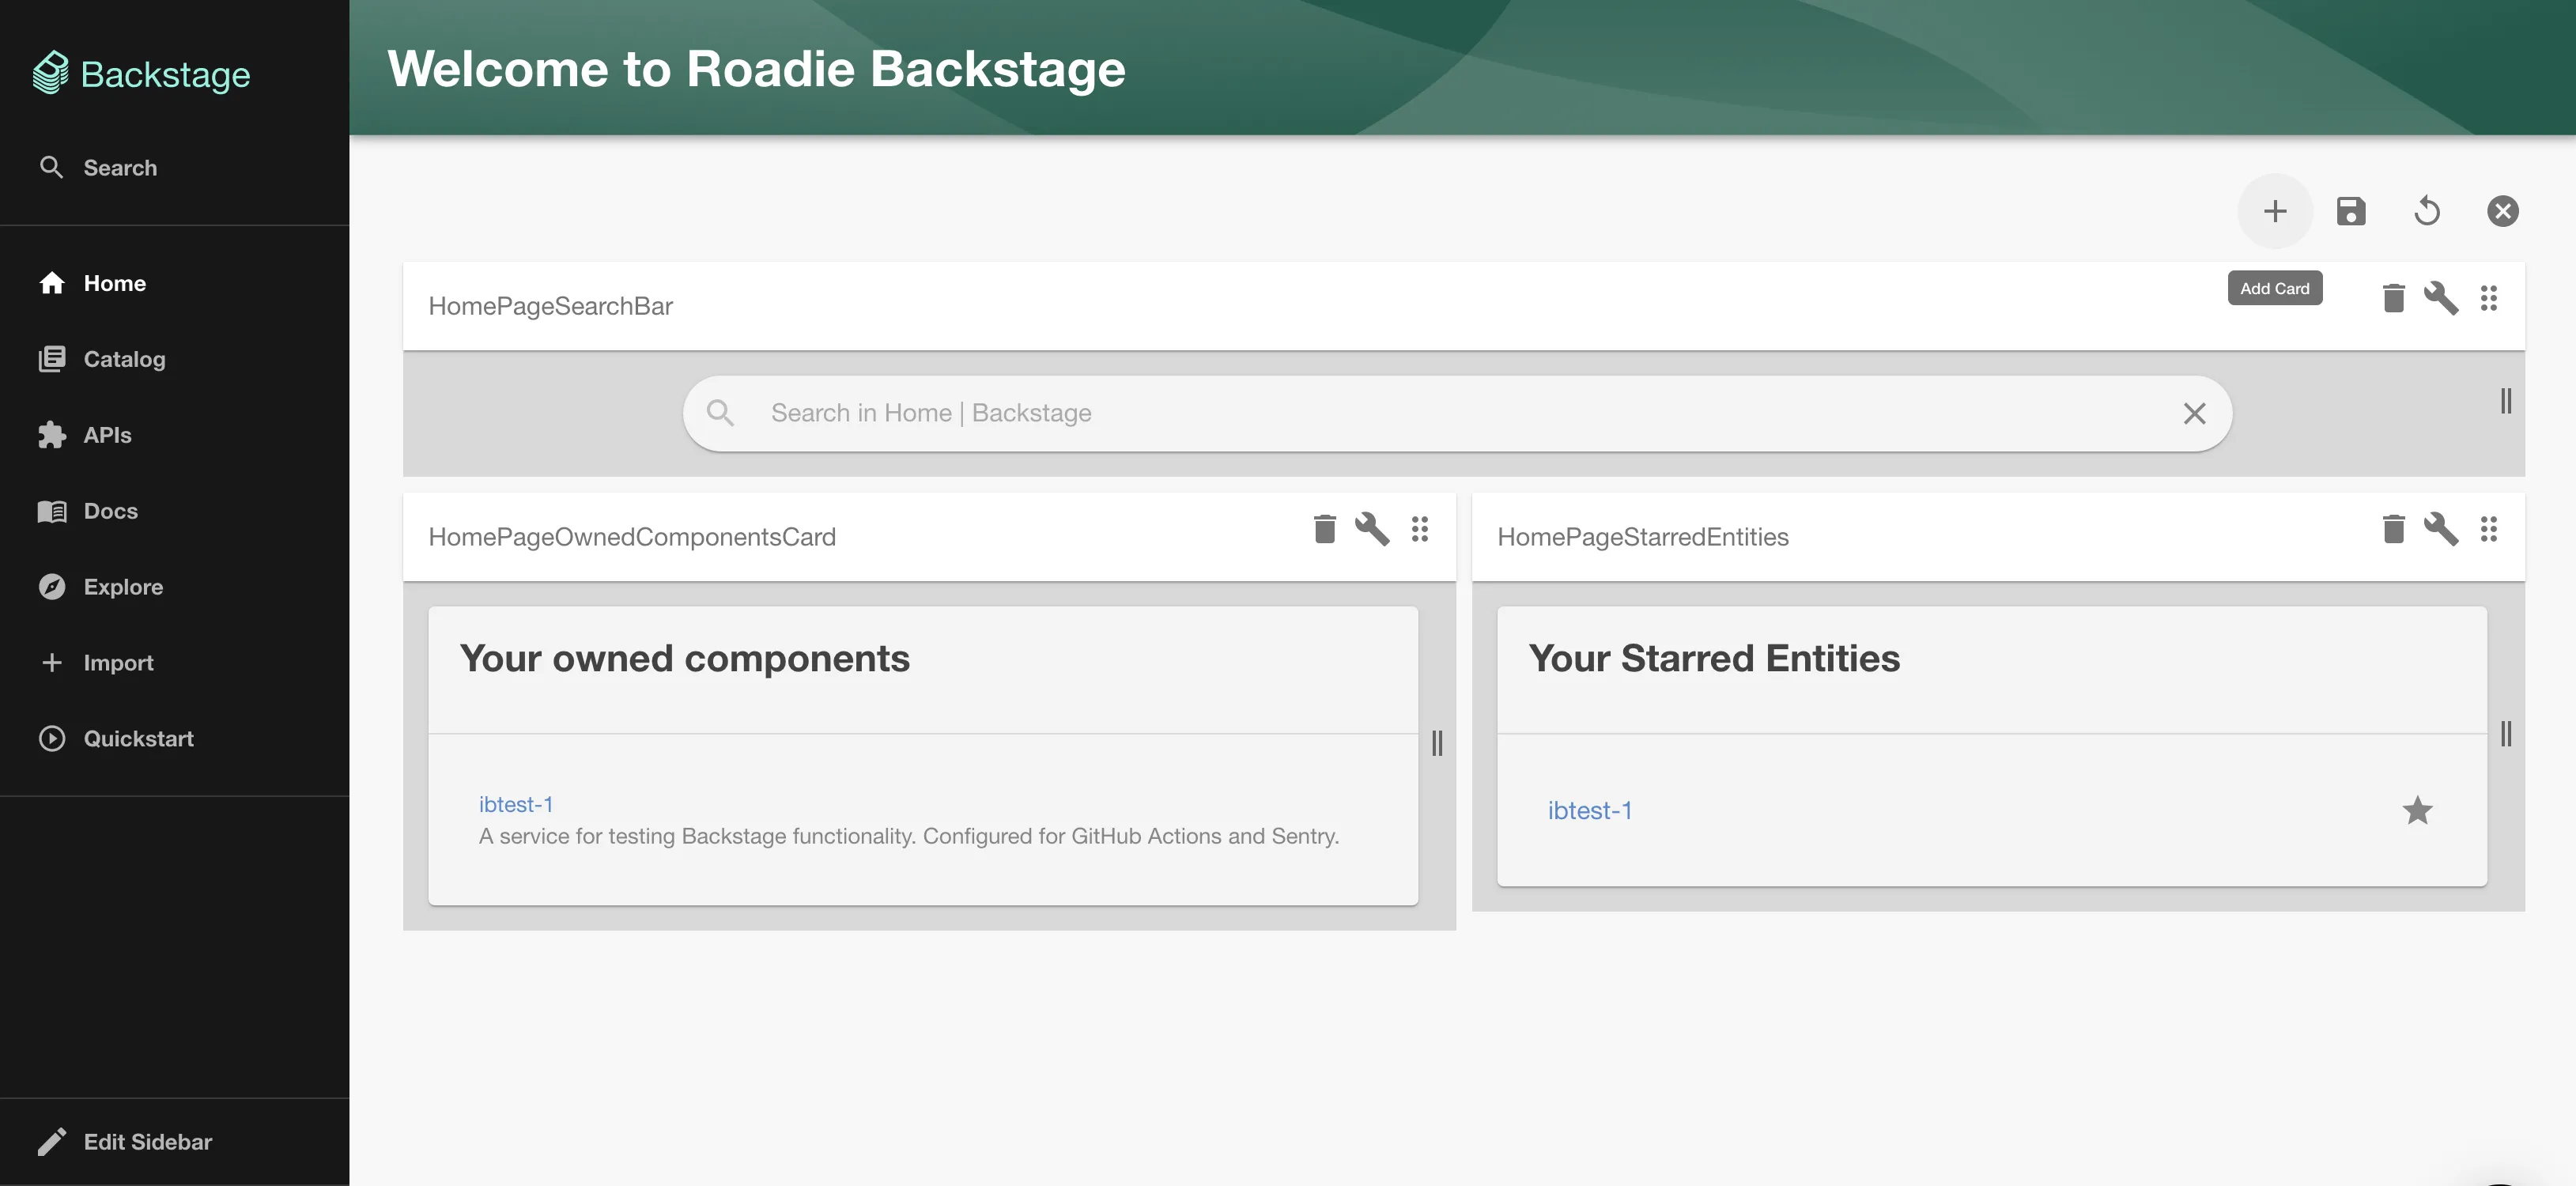Open the ibtest-1 owned component link
Screen dimensions: 2576x1186
tap(516, 803)
